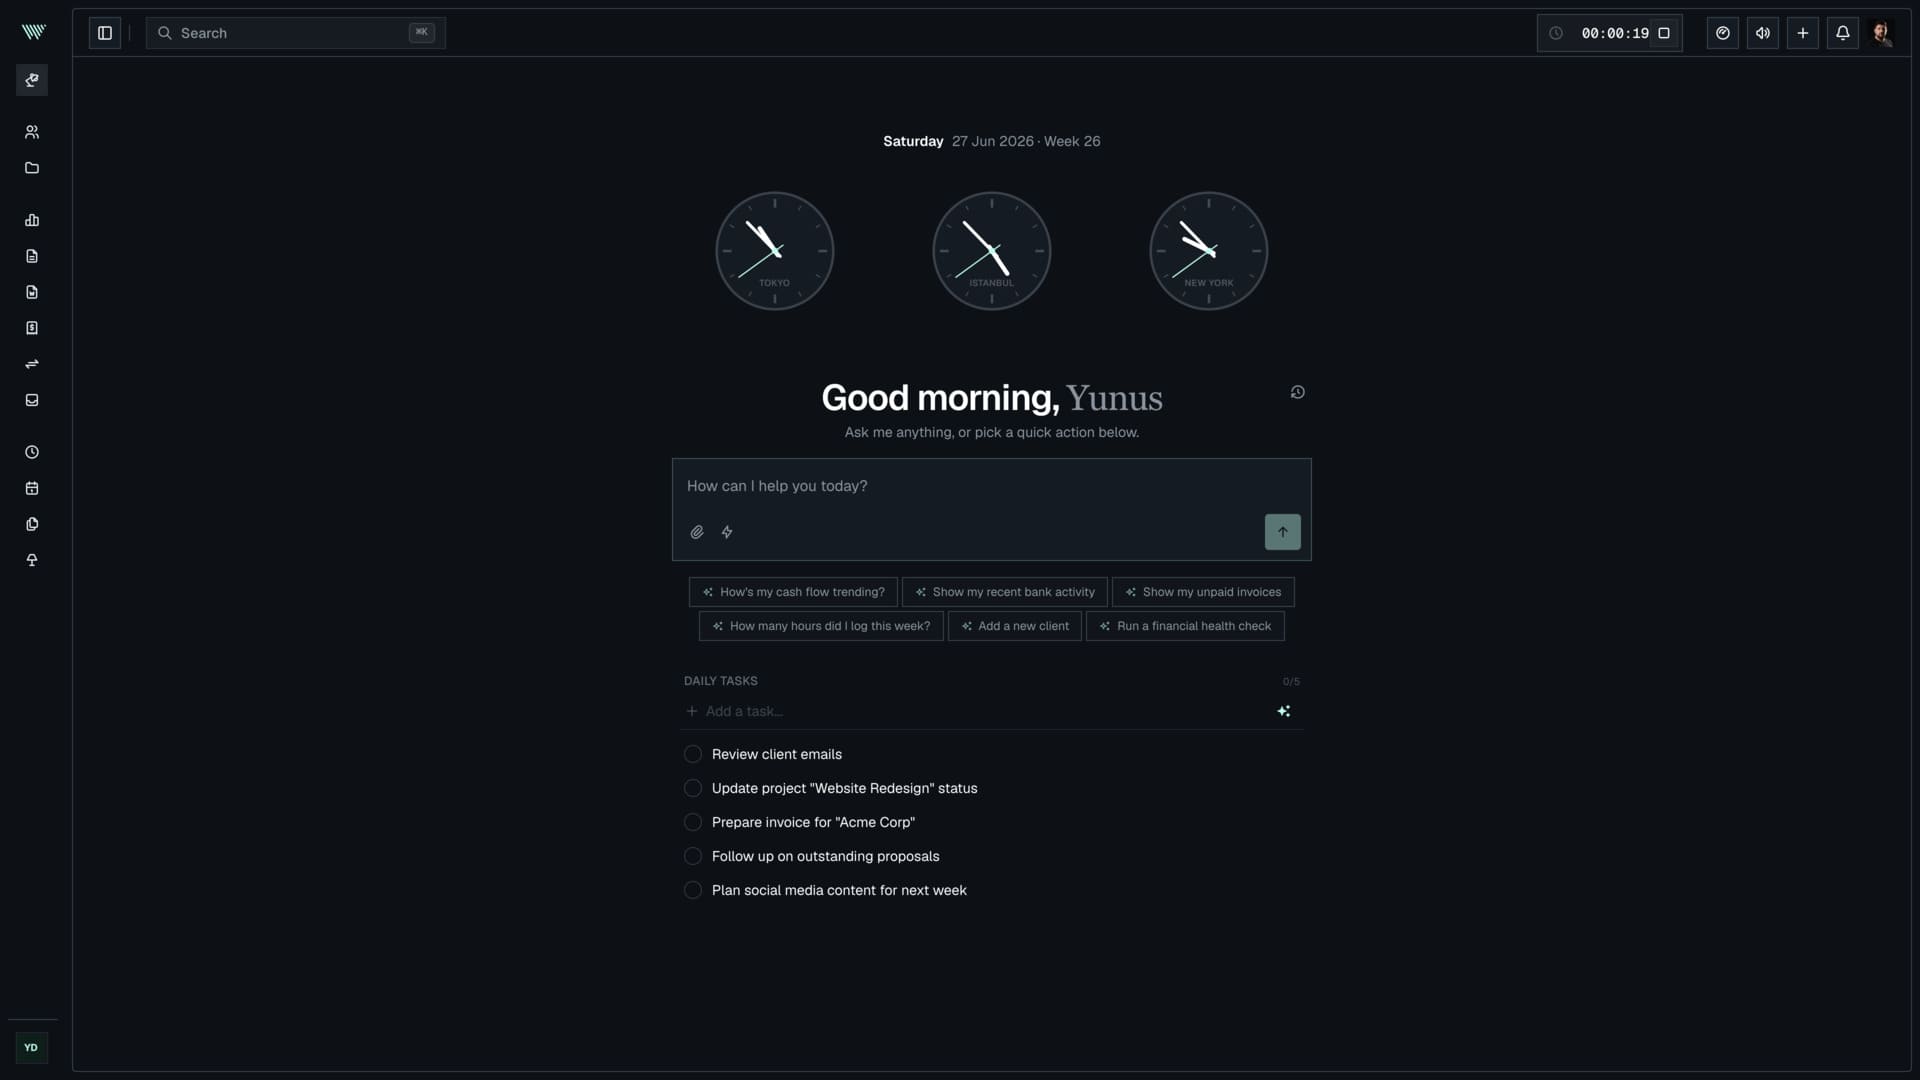Click the 'Follow up on outstanding proposals' text
Screen dimensions: 1920x1080
tap(826, 856)
